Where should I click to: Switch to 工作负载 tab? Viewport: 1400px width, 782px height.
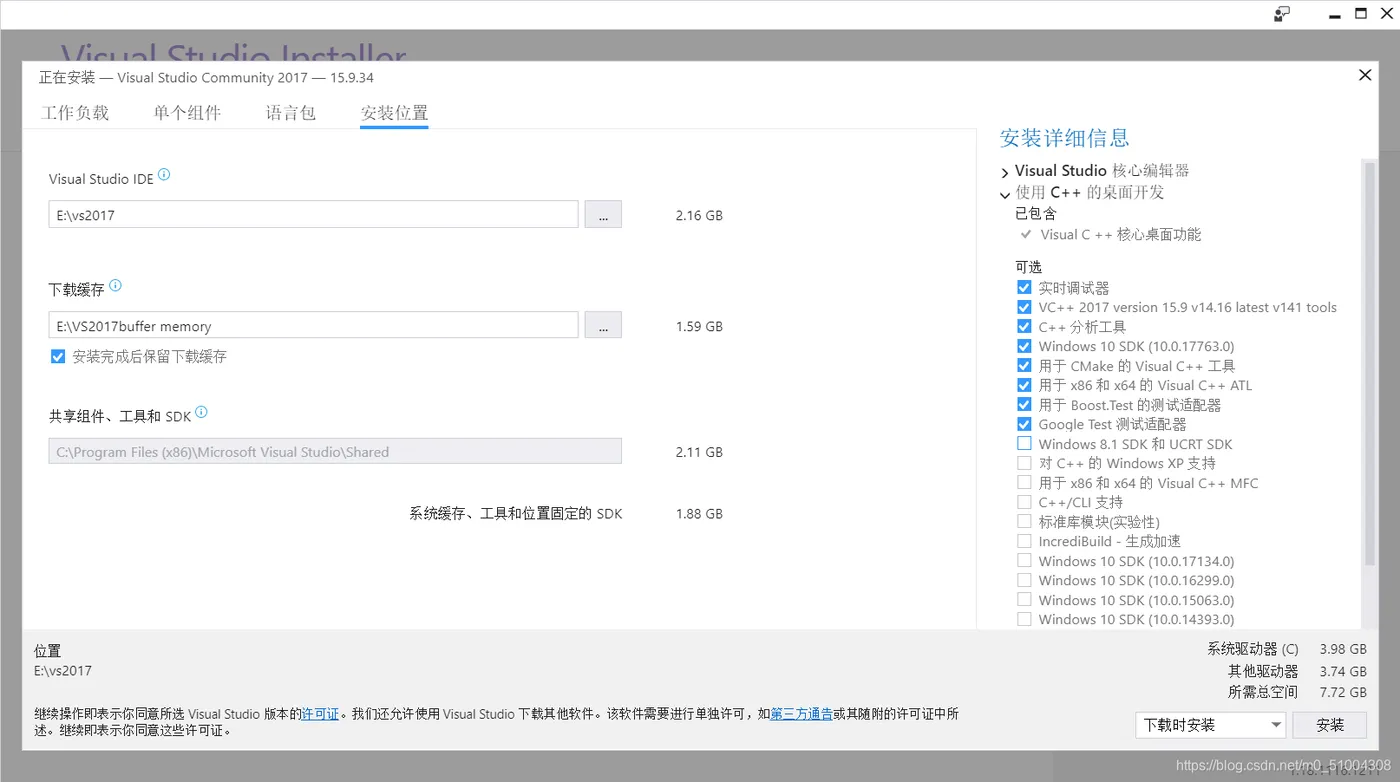point(75,113)
